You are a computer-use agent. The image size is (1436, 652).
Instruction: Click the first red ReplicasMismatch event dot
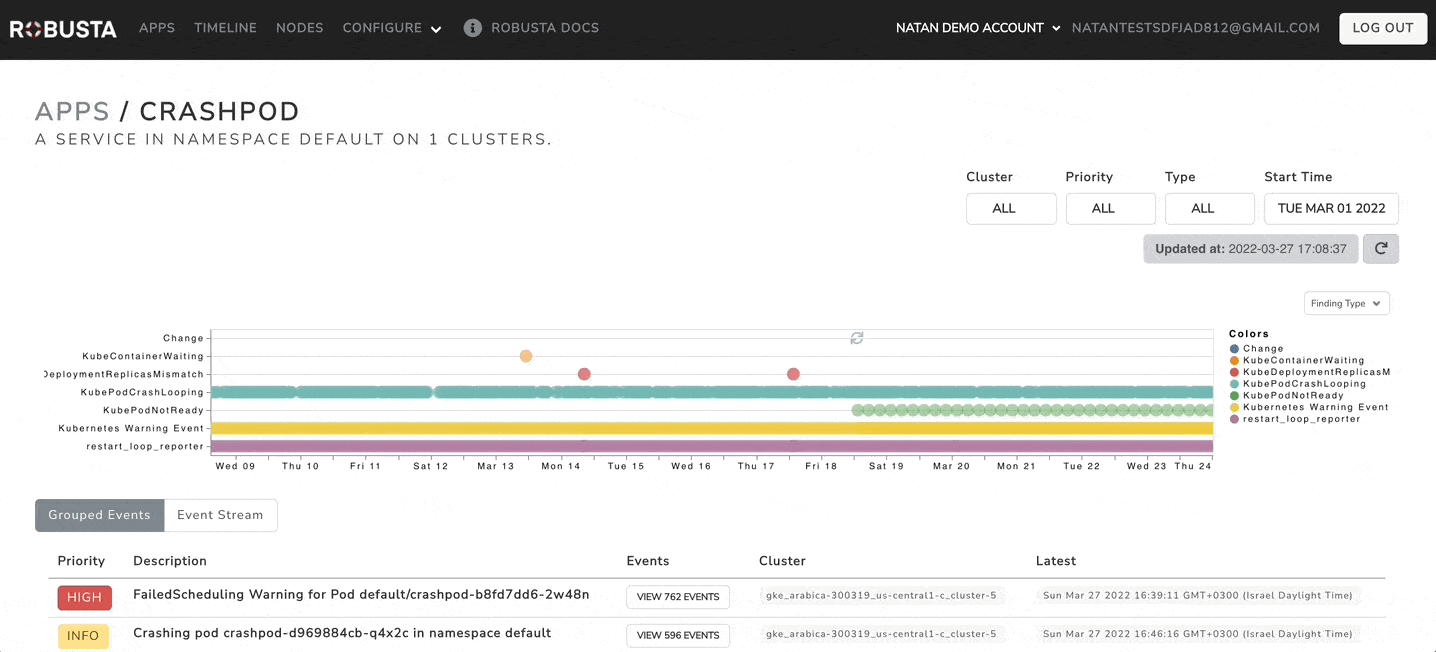[x=584, y=374]
